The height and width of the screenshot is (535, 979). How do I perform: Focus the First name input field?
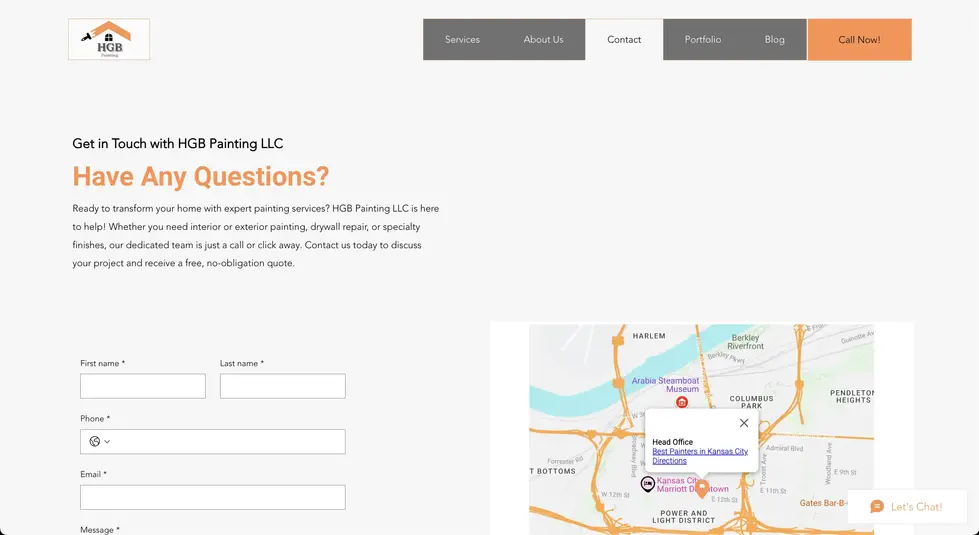142,386
